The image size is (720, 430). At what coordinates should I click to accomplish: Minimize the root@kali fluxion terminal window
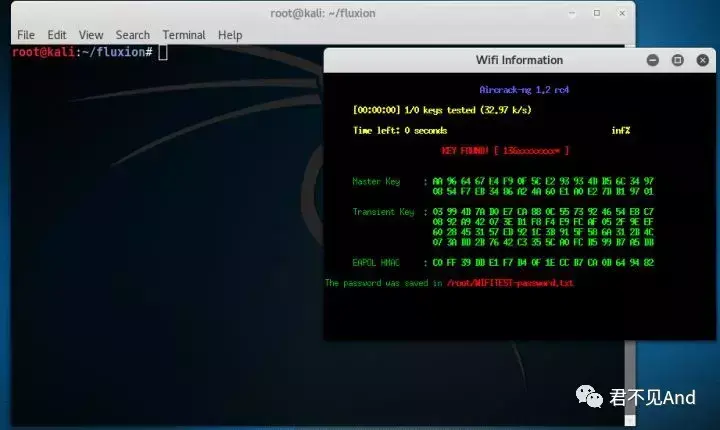[572, 13]
